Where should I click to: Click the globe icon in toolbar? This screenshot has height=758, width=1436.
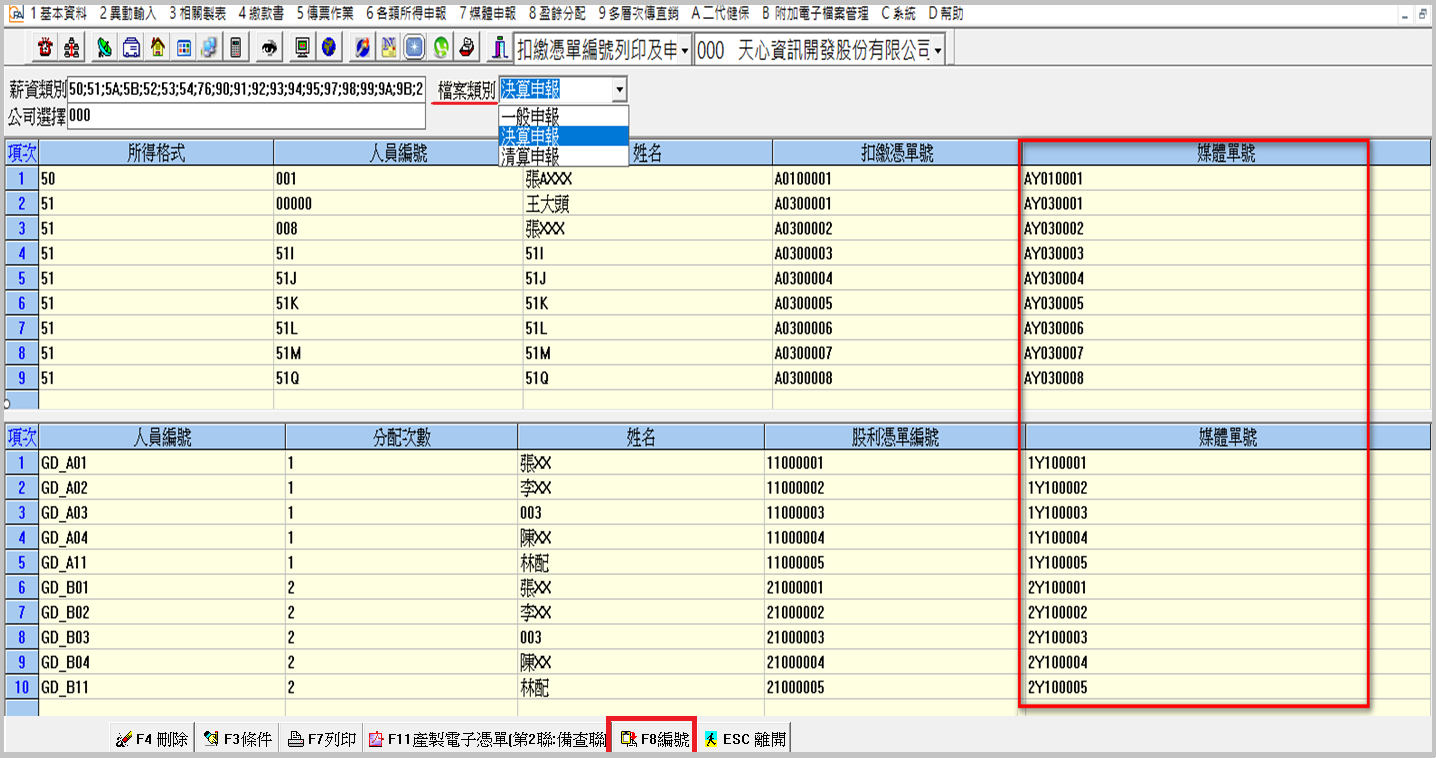coord(328,48)
